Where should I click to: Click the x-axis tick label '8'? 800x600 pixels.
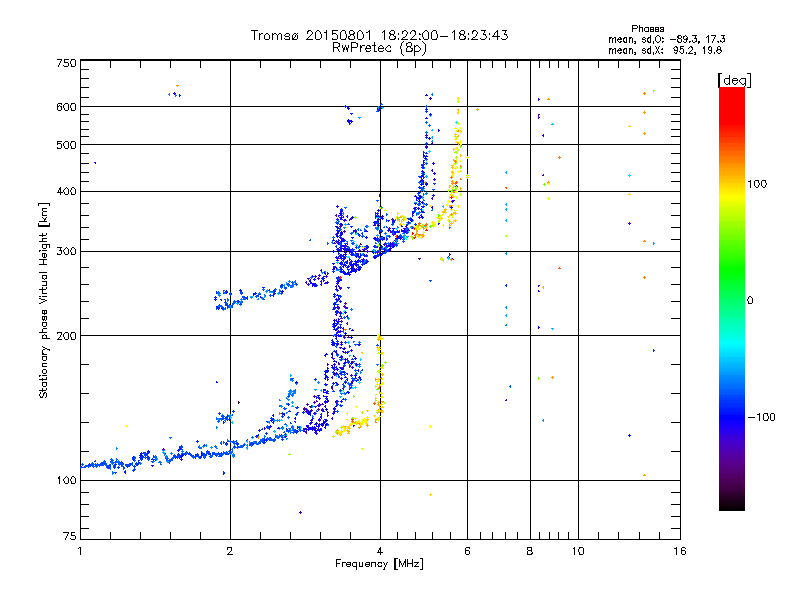click(530, 551)
